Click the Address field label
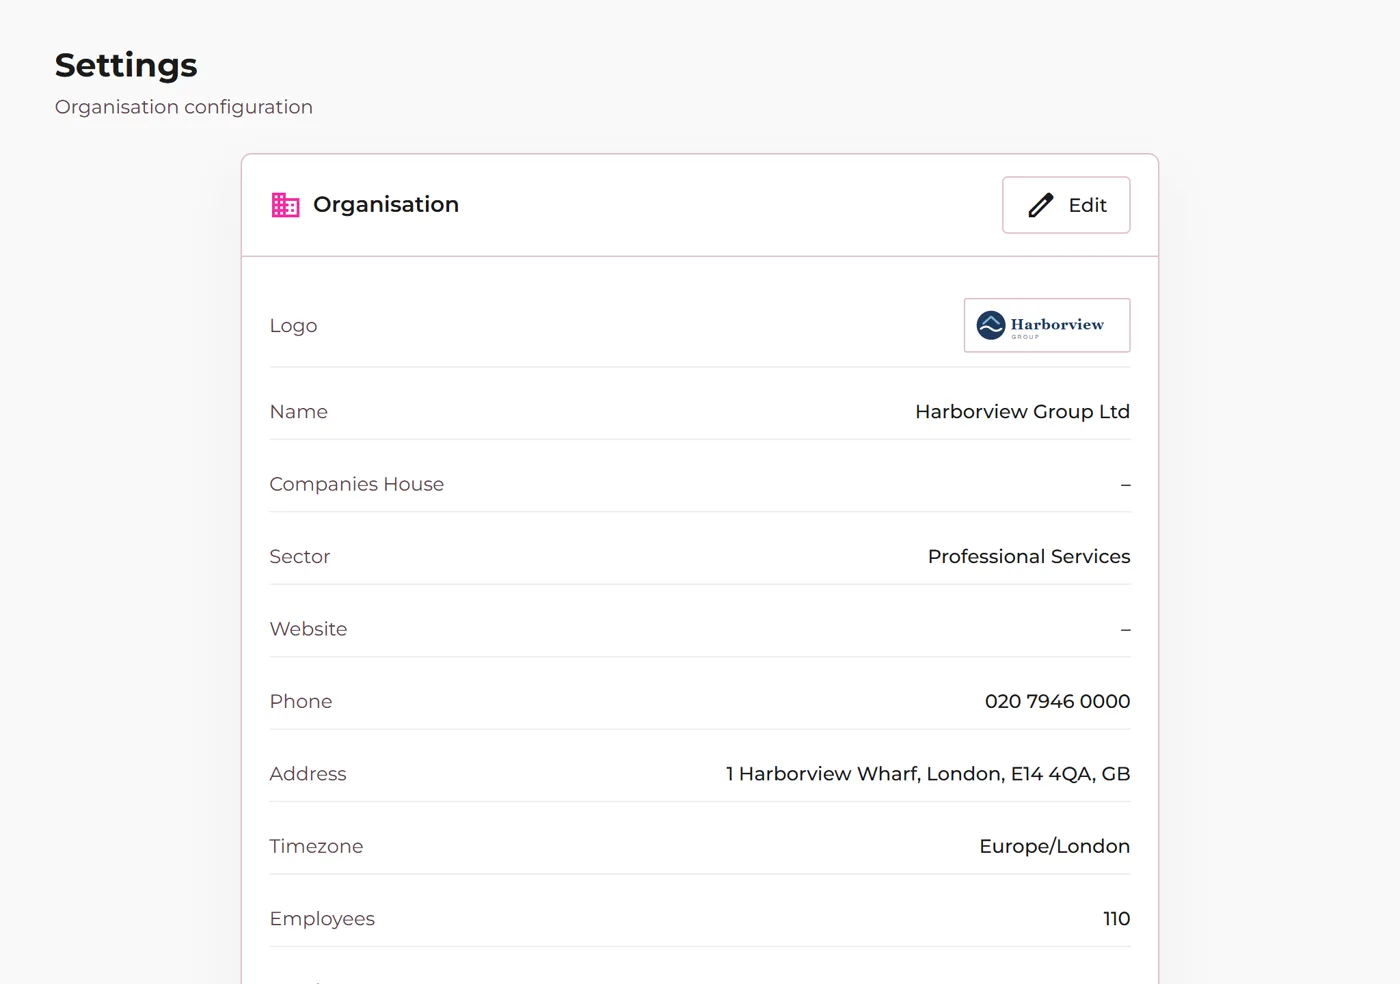 (x=308, y=774)
